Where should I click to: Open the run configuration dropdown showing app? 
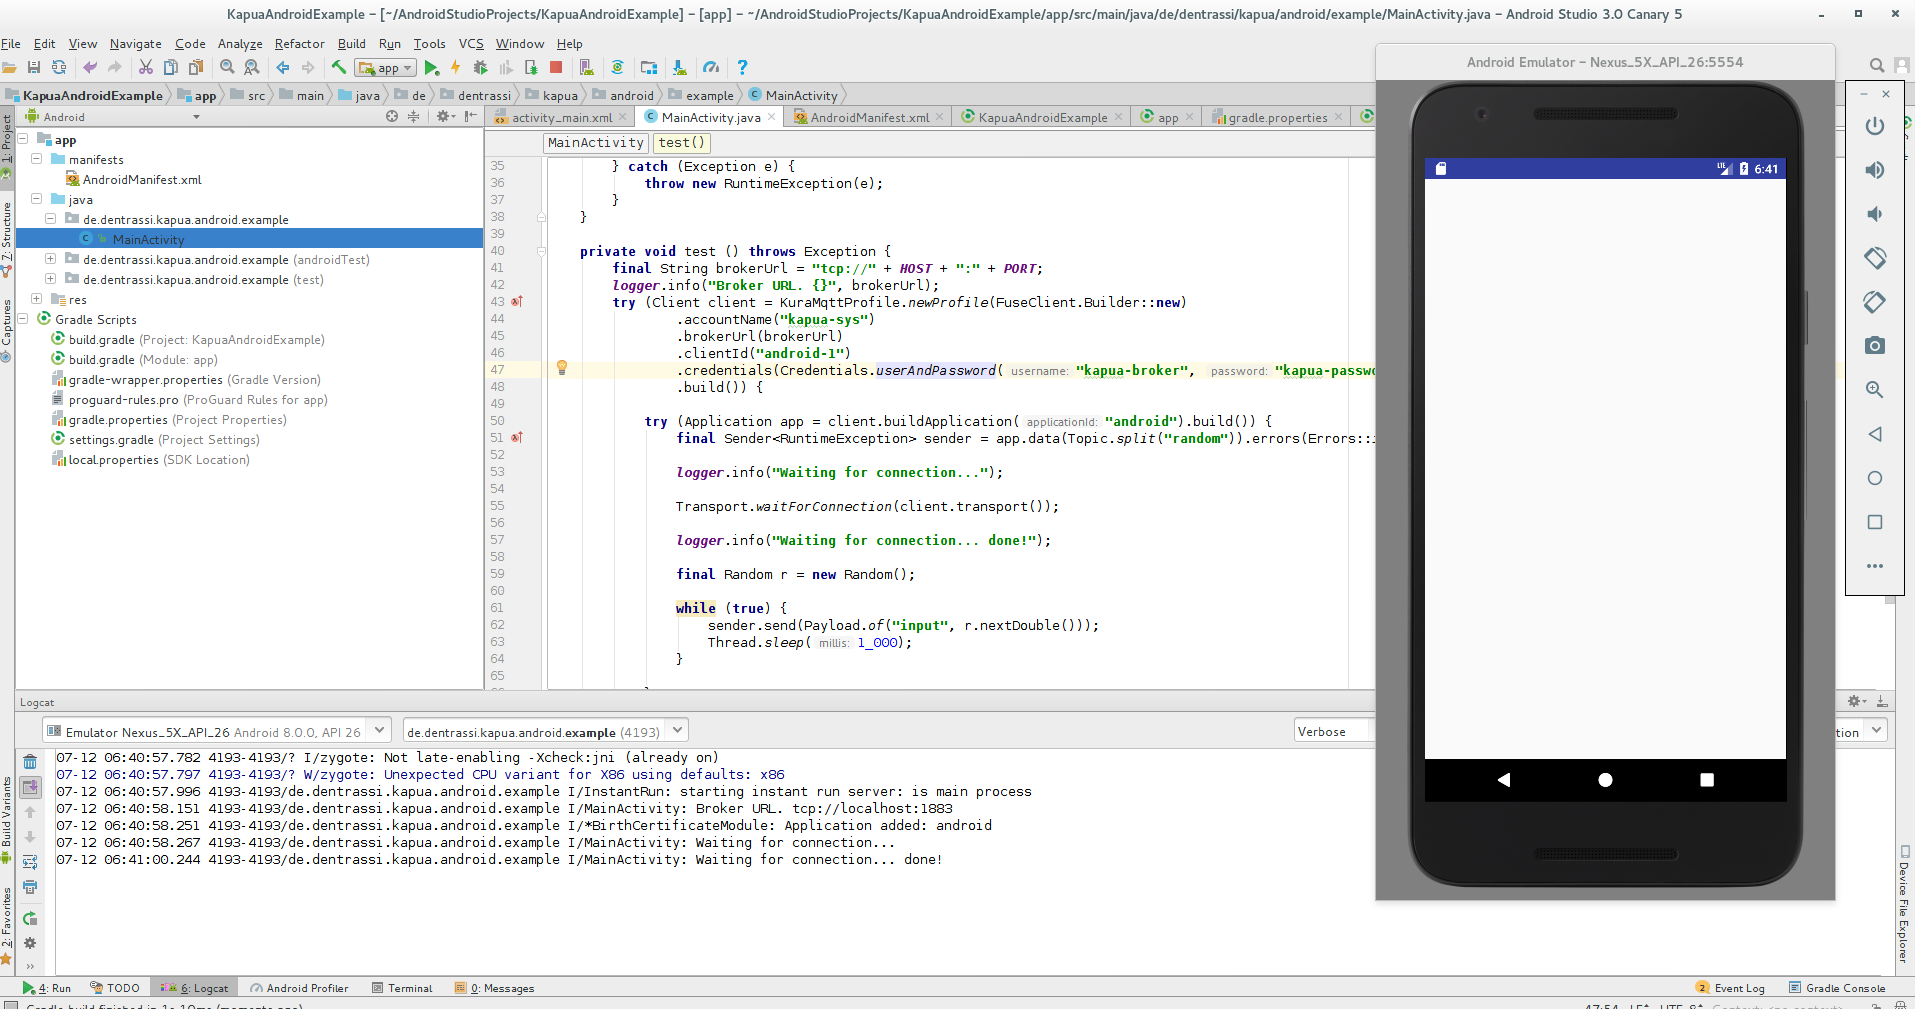(x=383, y=67)
